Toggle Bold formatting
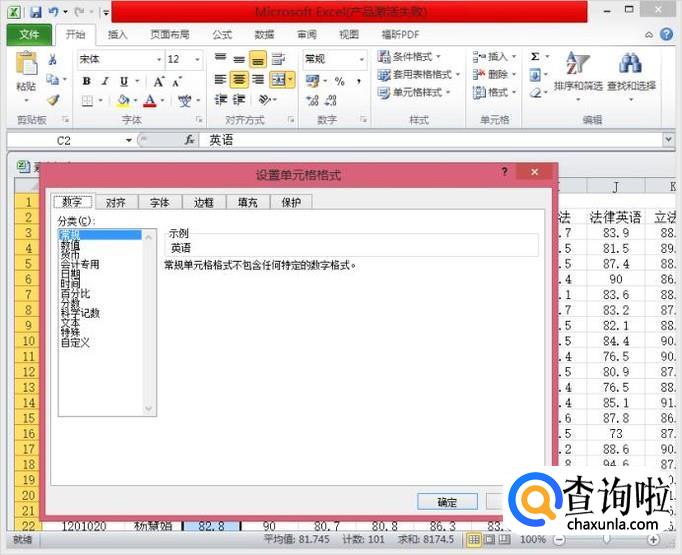 tap(87, 81)
